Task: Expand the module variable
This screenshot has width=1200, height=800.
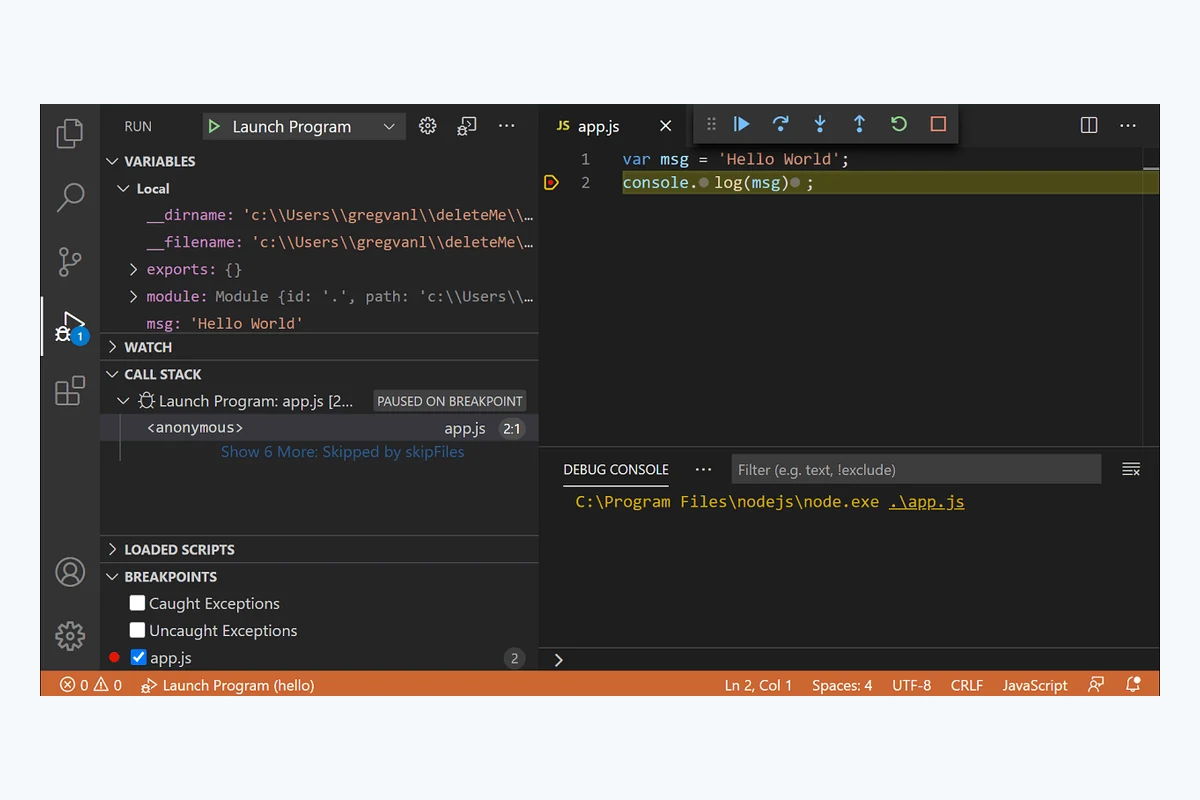Action: [x=134, y=296]
